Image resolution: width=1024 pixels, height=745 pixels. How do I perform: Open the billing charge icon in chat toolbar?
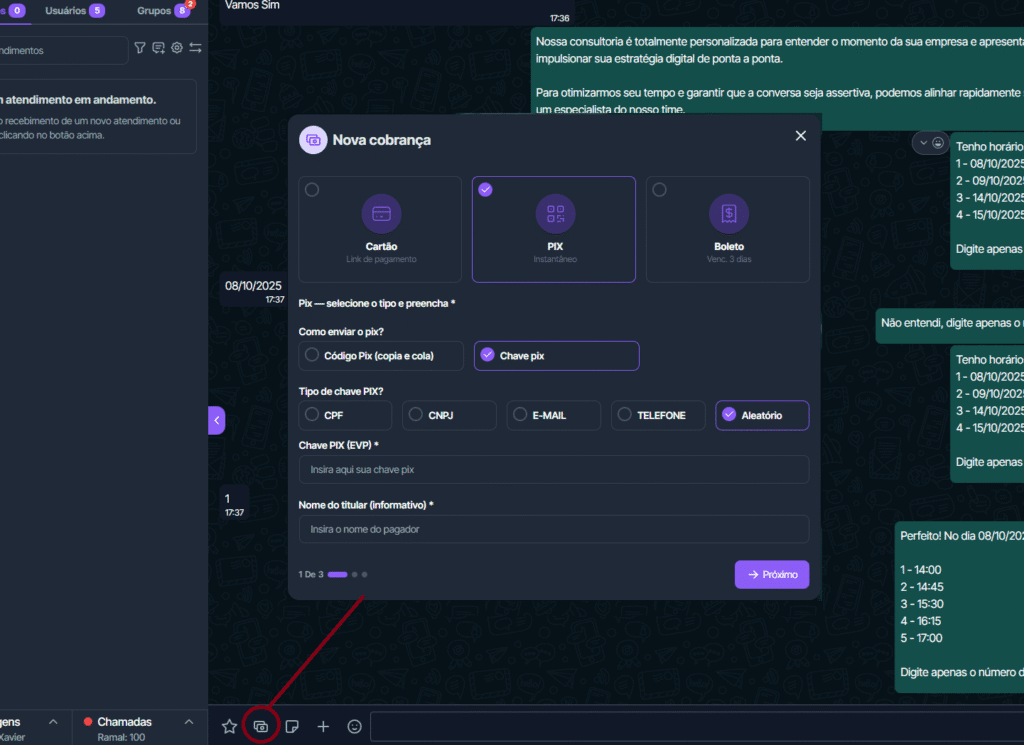click(x=260, y=727)
